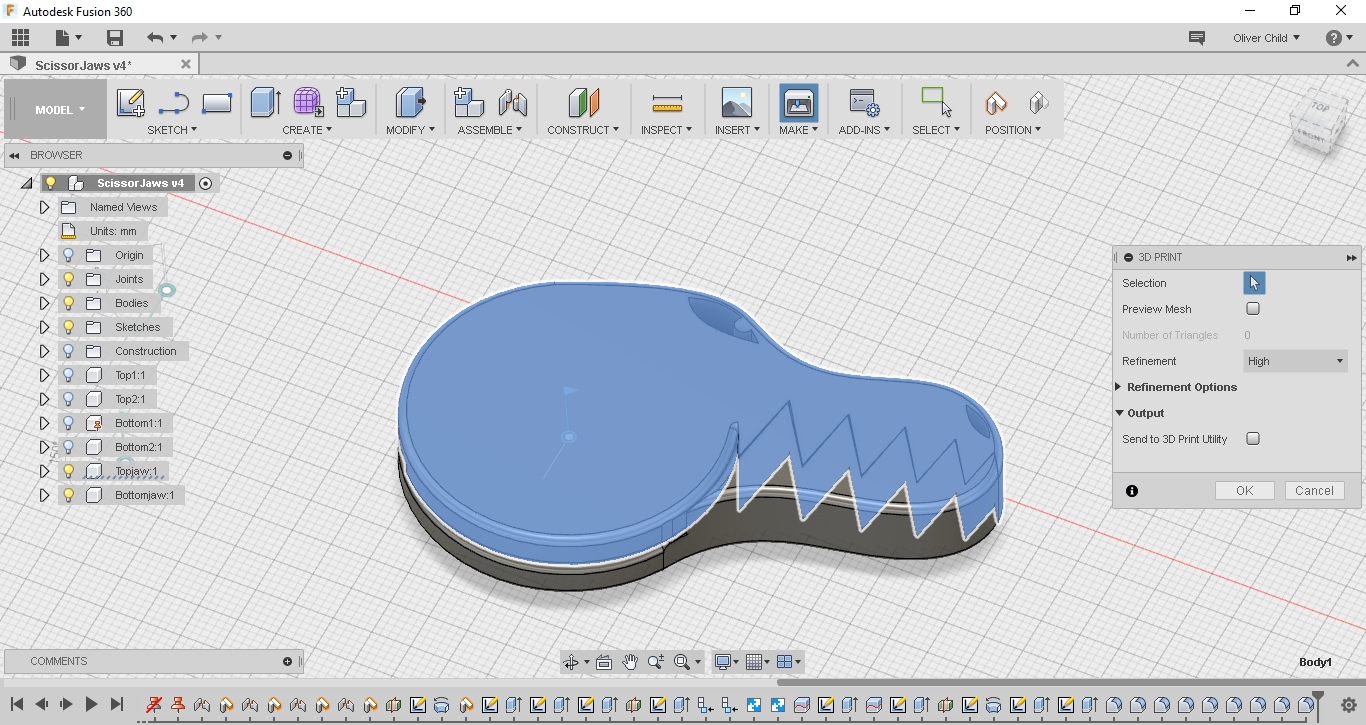Select the Press Pull modify icon
This screenshot has height=725, width=1366.
pyautogui.click(x=411, y=103)
